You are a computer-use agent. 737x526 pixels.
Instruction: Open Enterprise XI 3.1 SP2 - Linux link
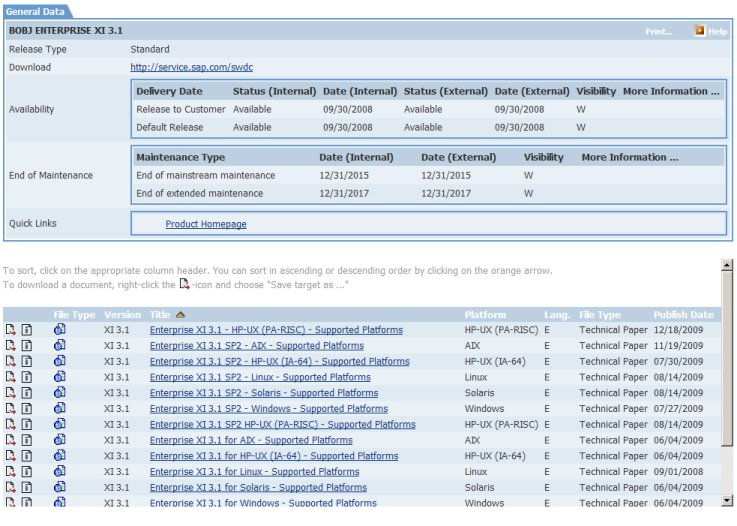coord(260,377)
